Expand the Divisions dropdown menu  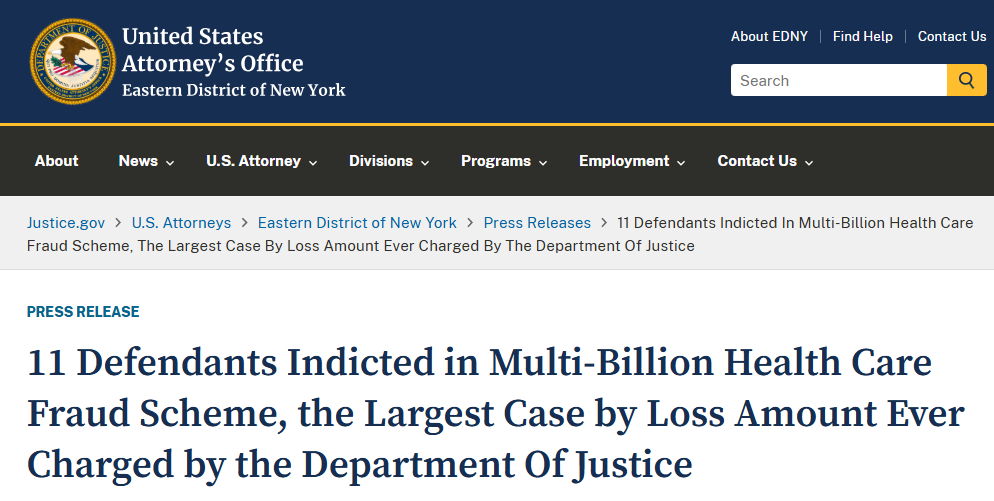pyautogui.click(x=389, y=161)
